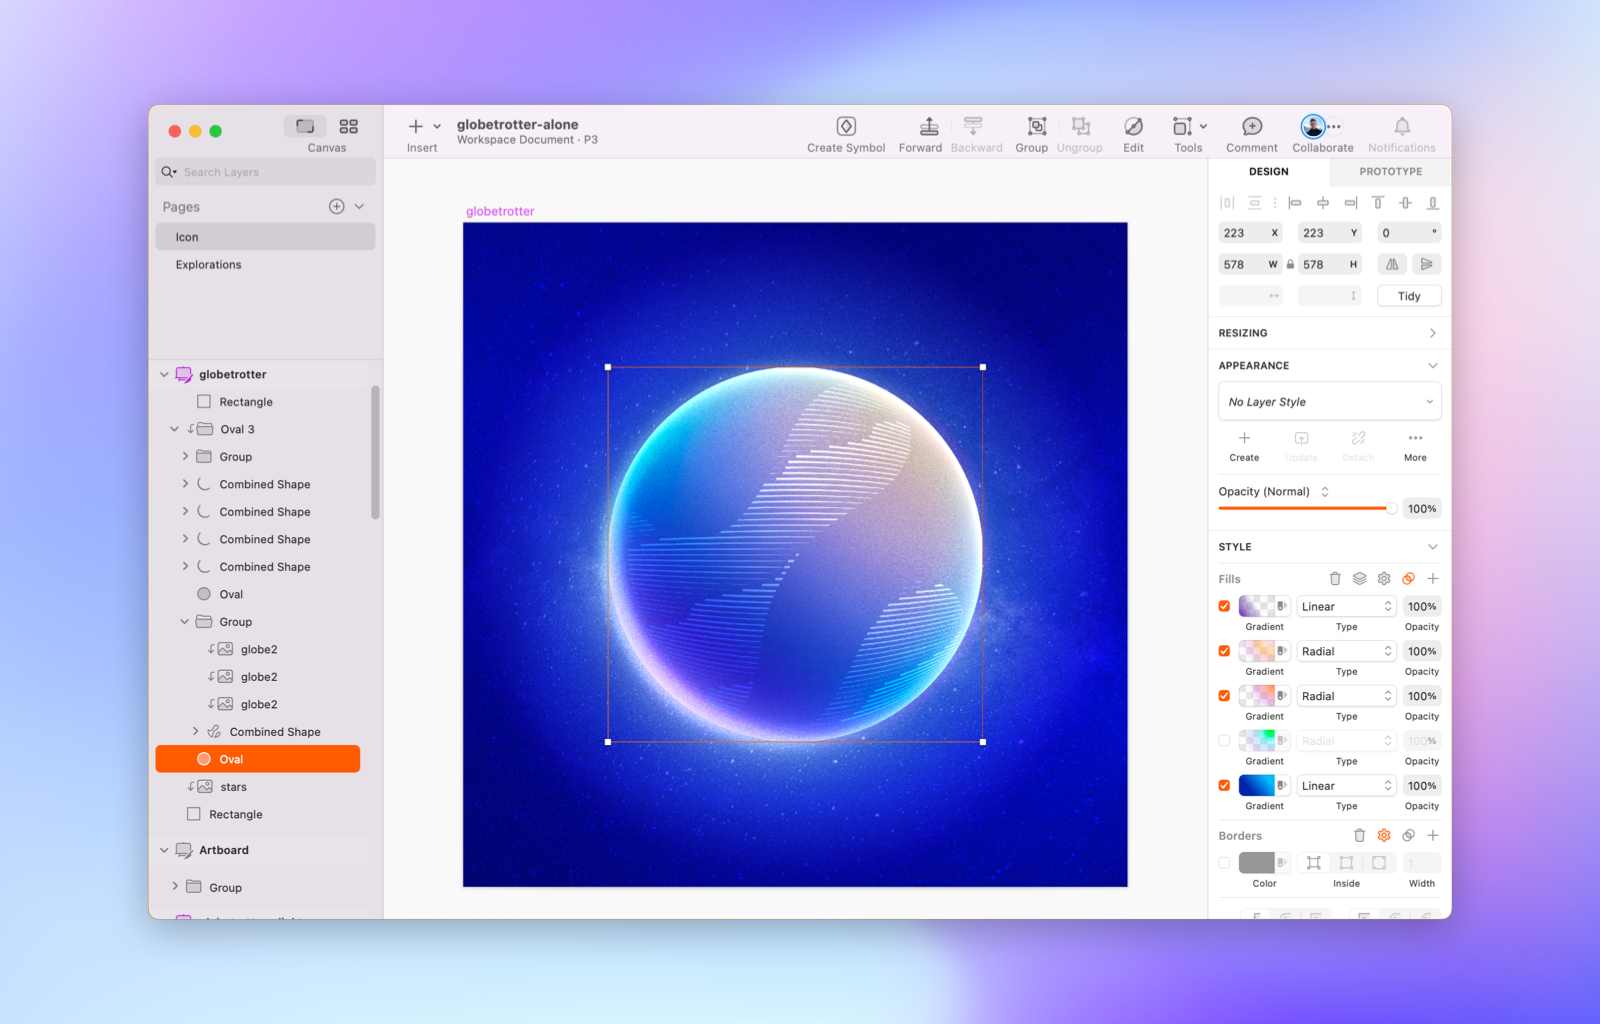Image resolution: width=1600 pixels, height=1024 pixels.
Task: Open the blue Linear gradient swatch
Action: tap(1255, 785)
